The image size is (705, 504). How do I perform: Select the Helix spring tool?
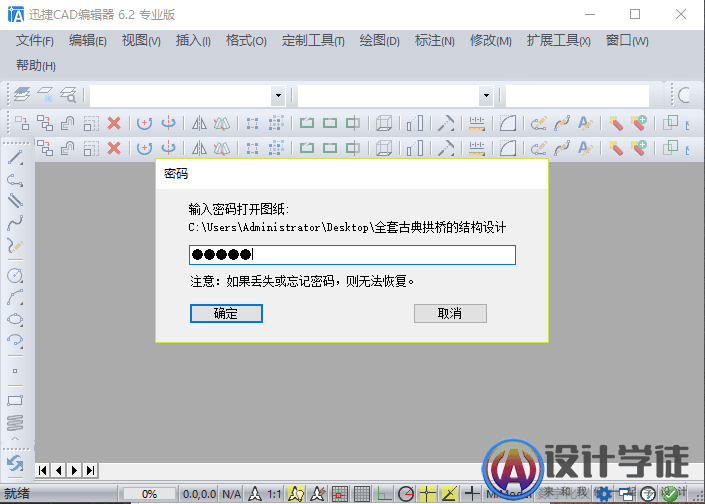pos(15,423)
